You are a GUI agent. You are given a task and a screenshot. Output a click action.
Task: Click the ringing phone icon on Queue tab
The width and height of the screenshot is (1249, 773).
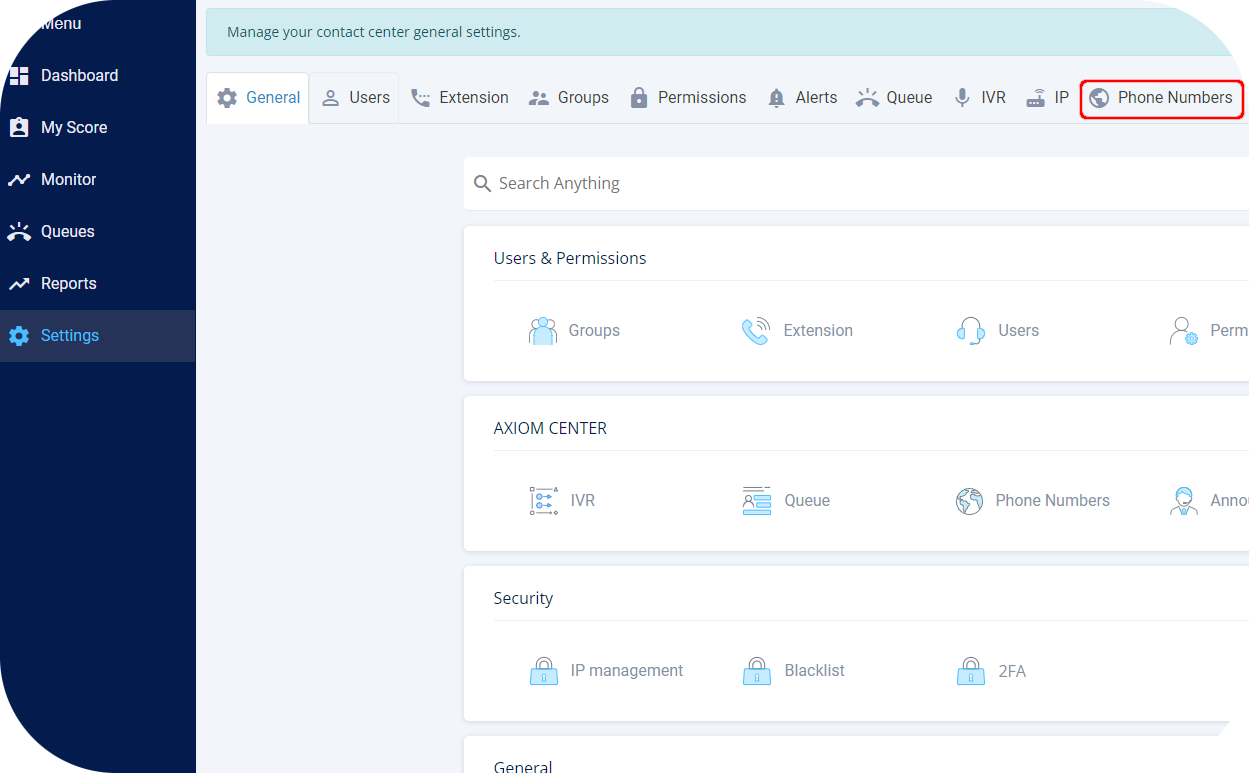[867, 98]
